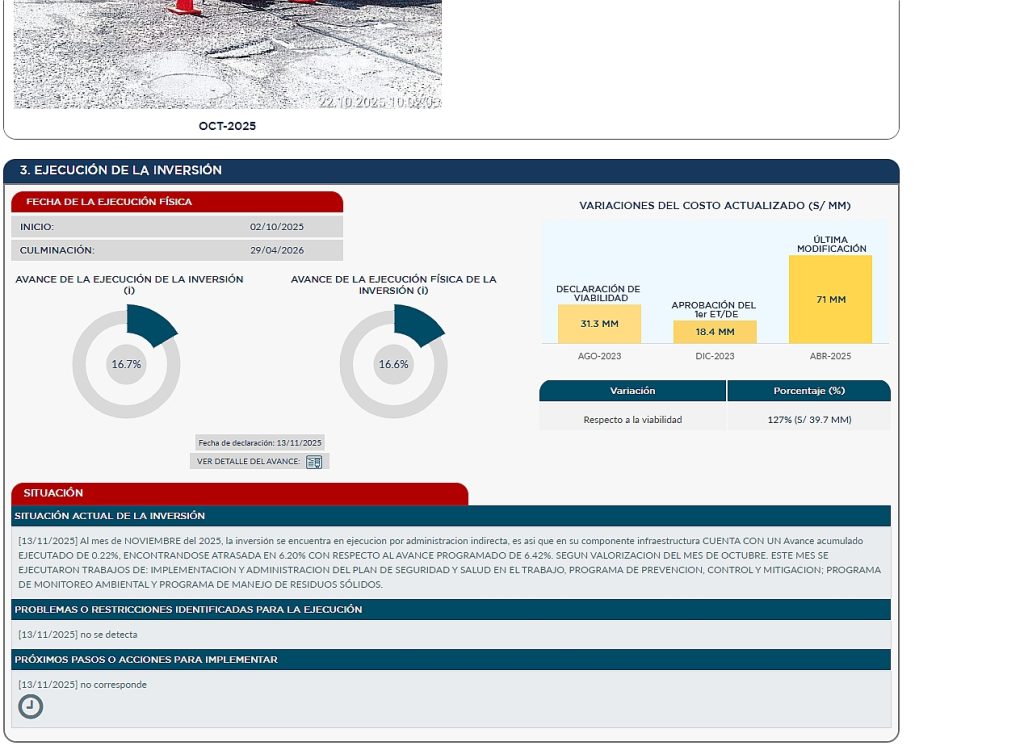This screenshot has height=750, width=1024.
Task: Select the 18.4 MM first ET/DE approval bar
Action: [x=715, y=332]
